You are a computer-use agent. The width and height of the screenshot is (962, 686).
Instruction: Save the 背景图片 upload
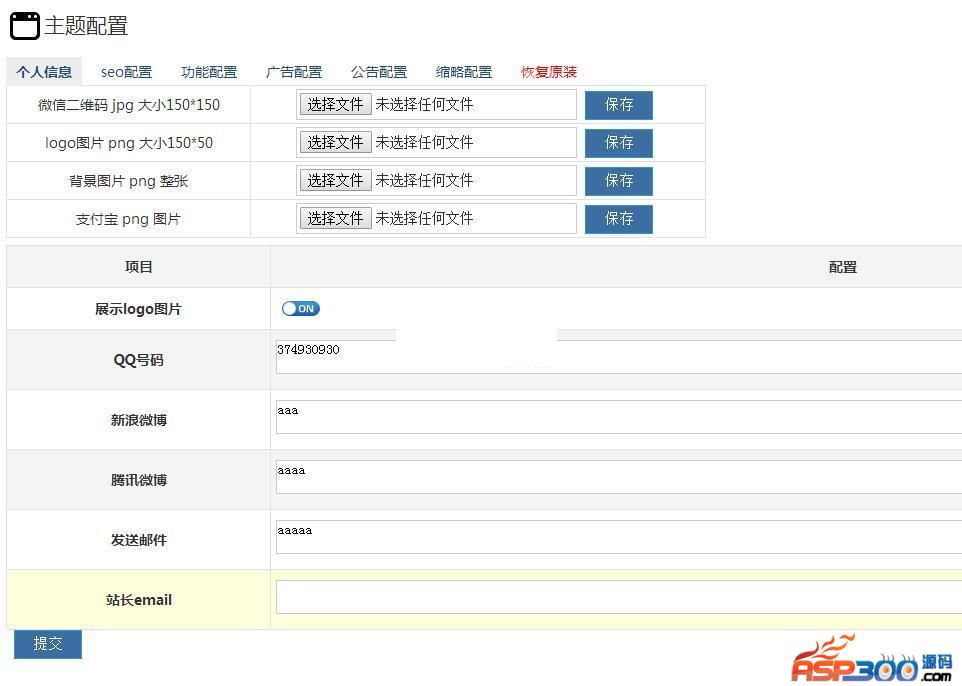click(x=618, y=181)
